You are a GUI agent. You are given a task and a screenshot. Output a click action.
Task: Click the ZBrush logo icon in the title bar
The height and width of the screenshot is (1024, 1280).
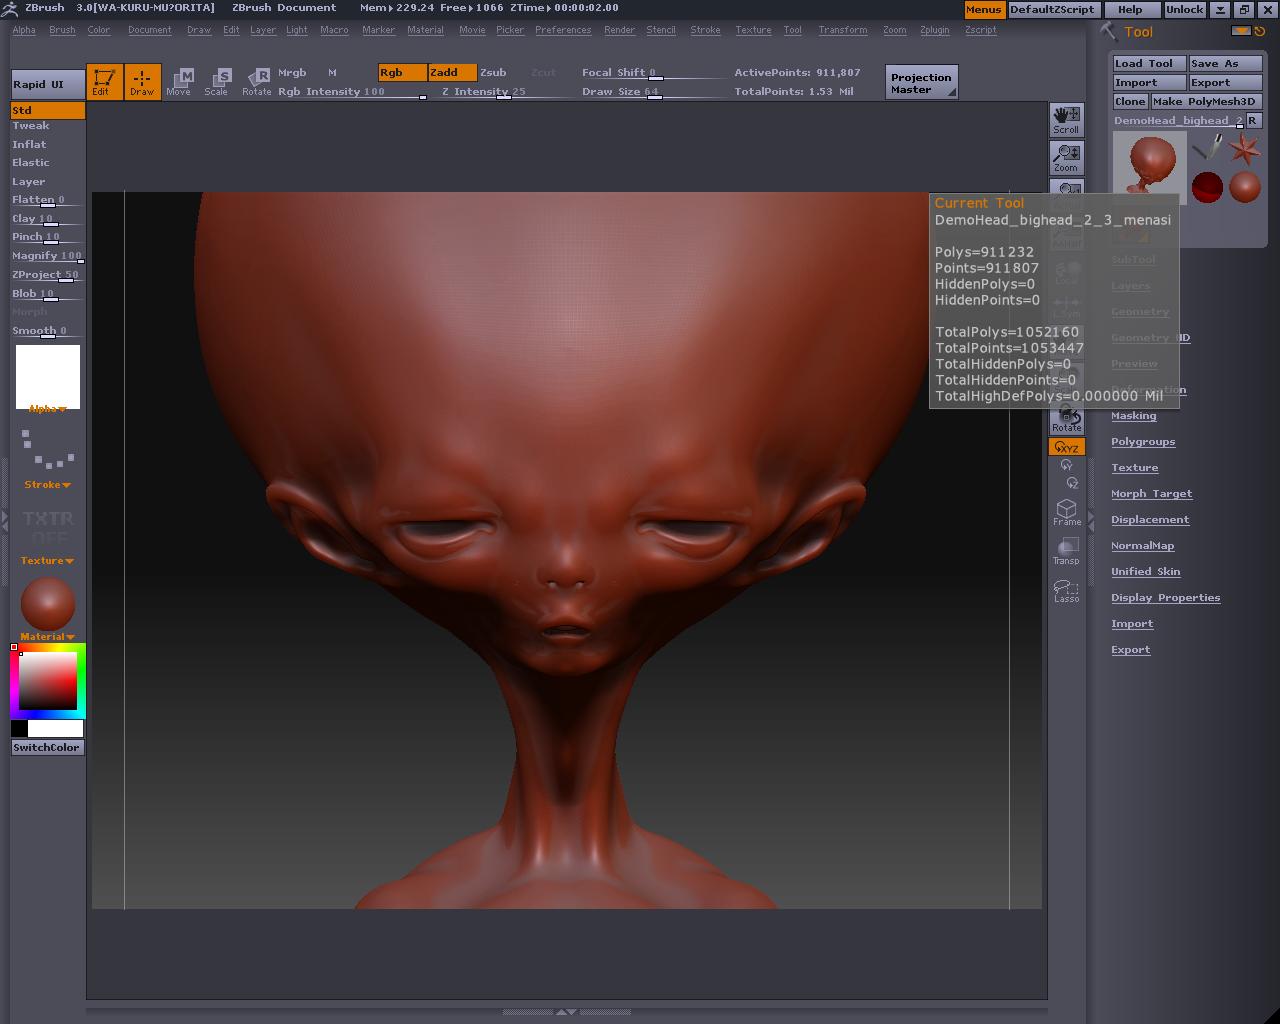point(12,8)
